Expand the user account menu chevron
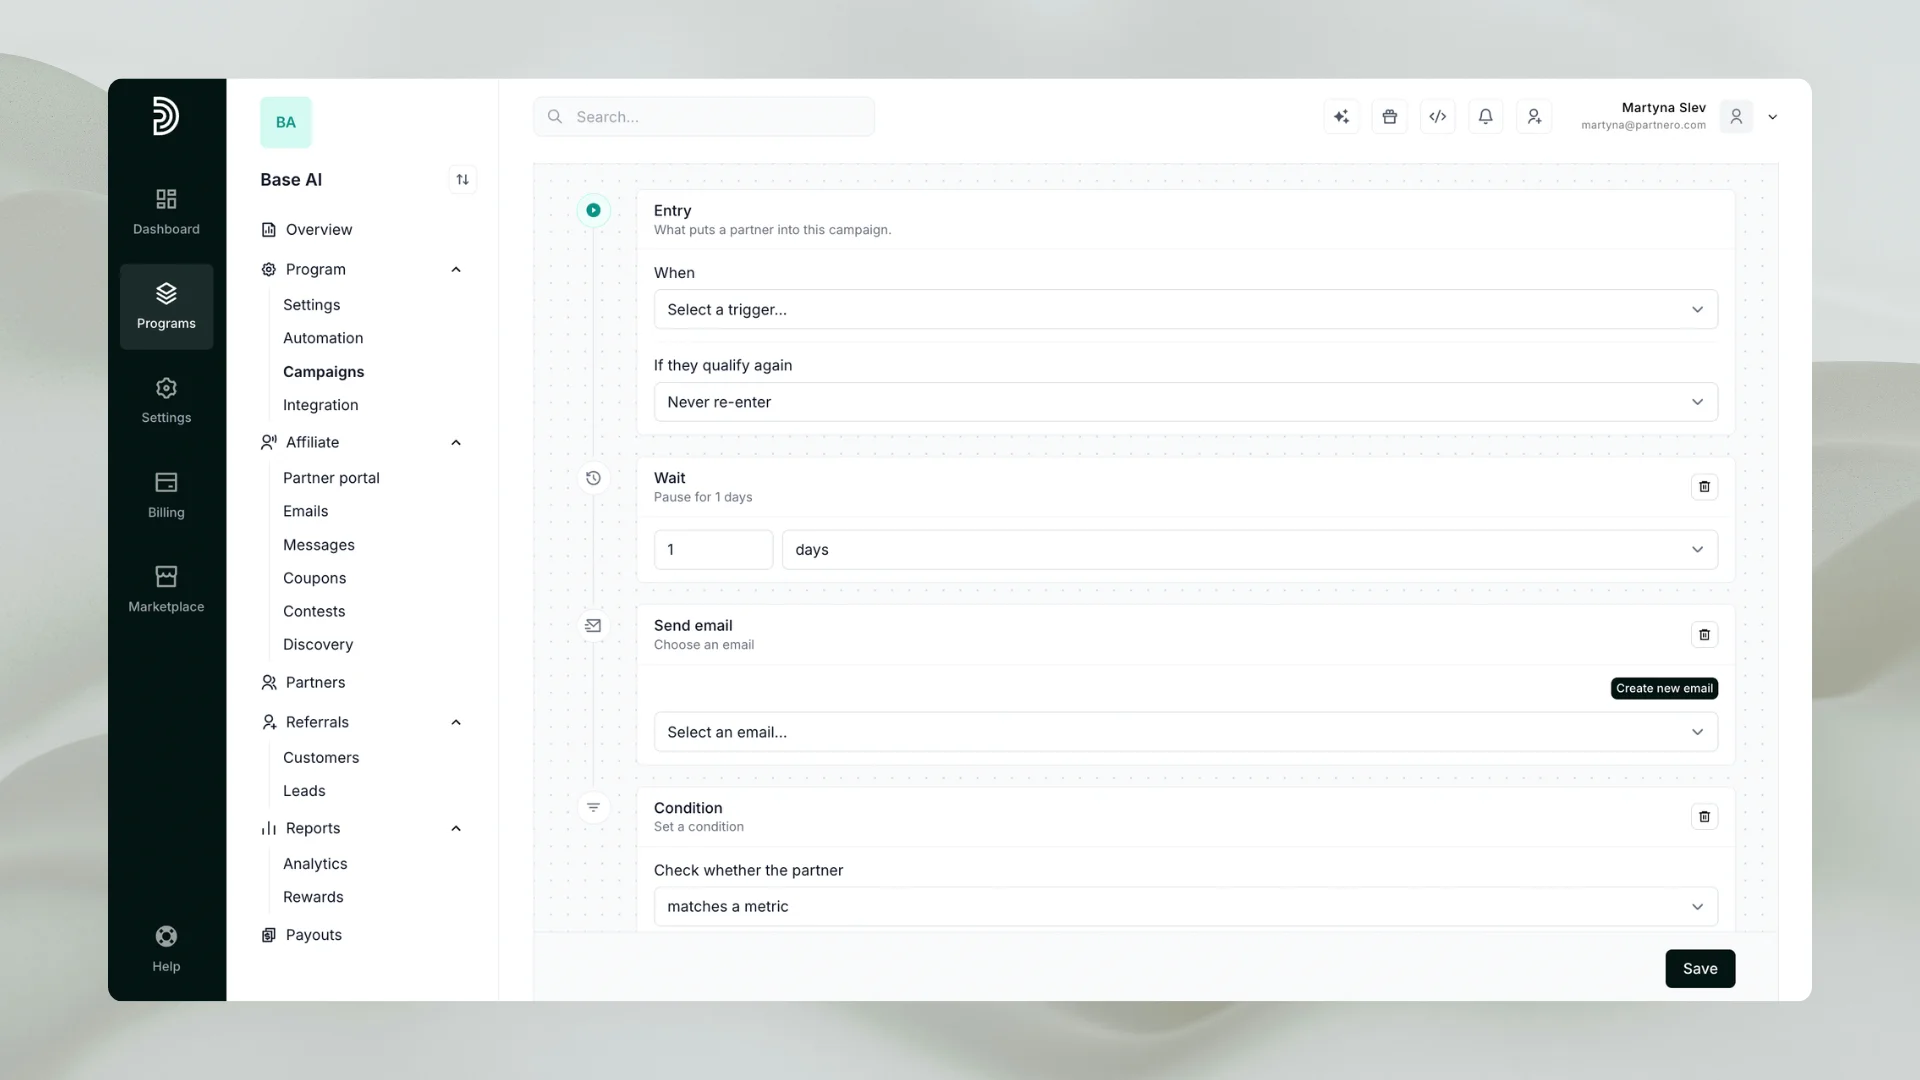 point(1772,117)
